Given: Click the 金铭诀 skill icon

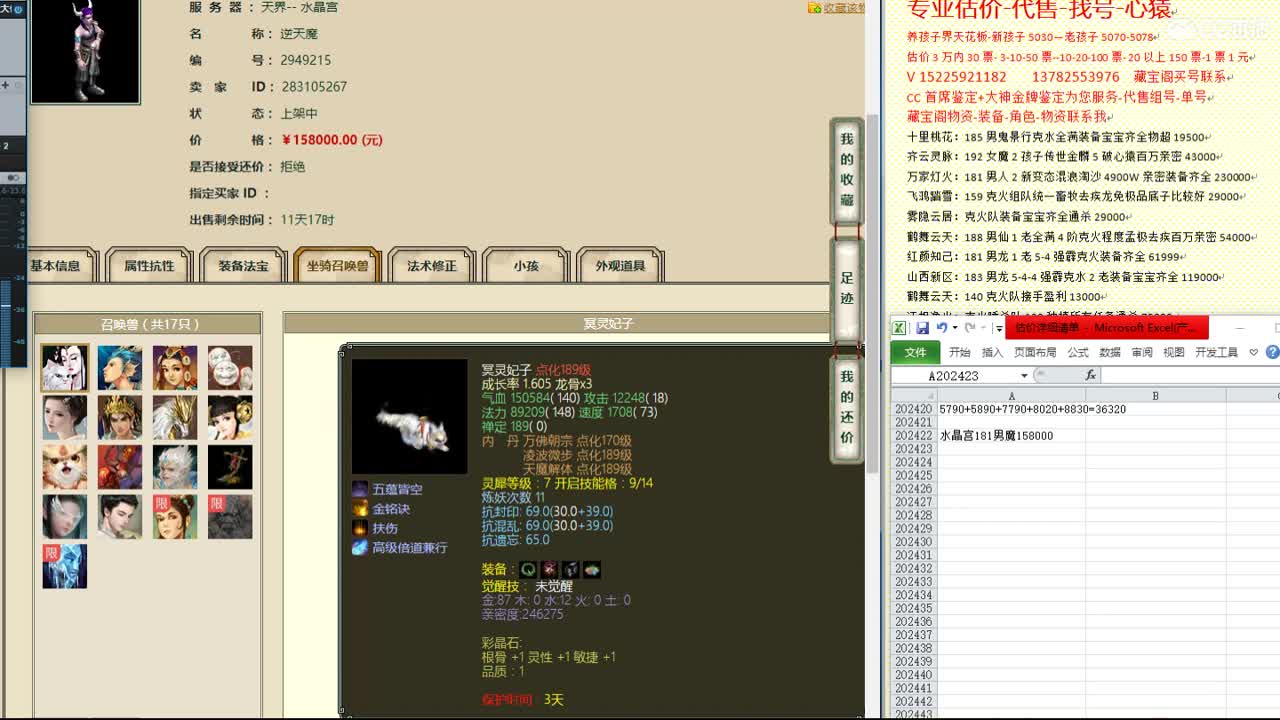Looking at the screenshot, I should pos(360,508).
